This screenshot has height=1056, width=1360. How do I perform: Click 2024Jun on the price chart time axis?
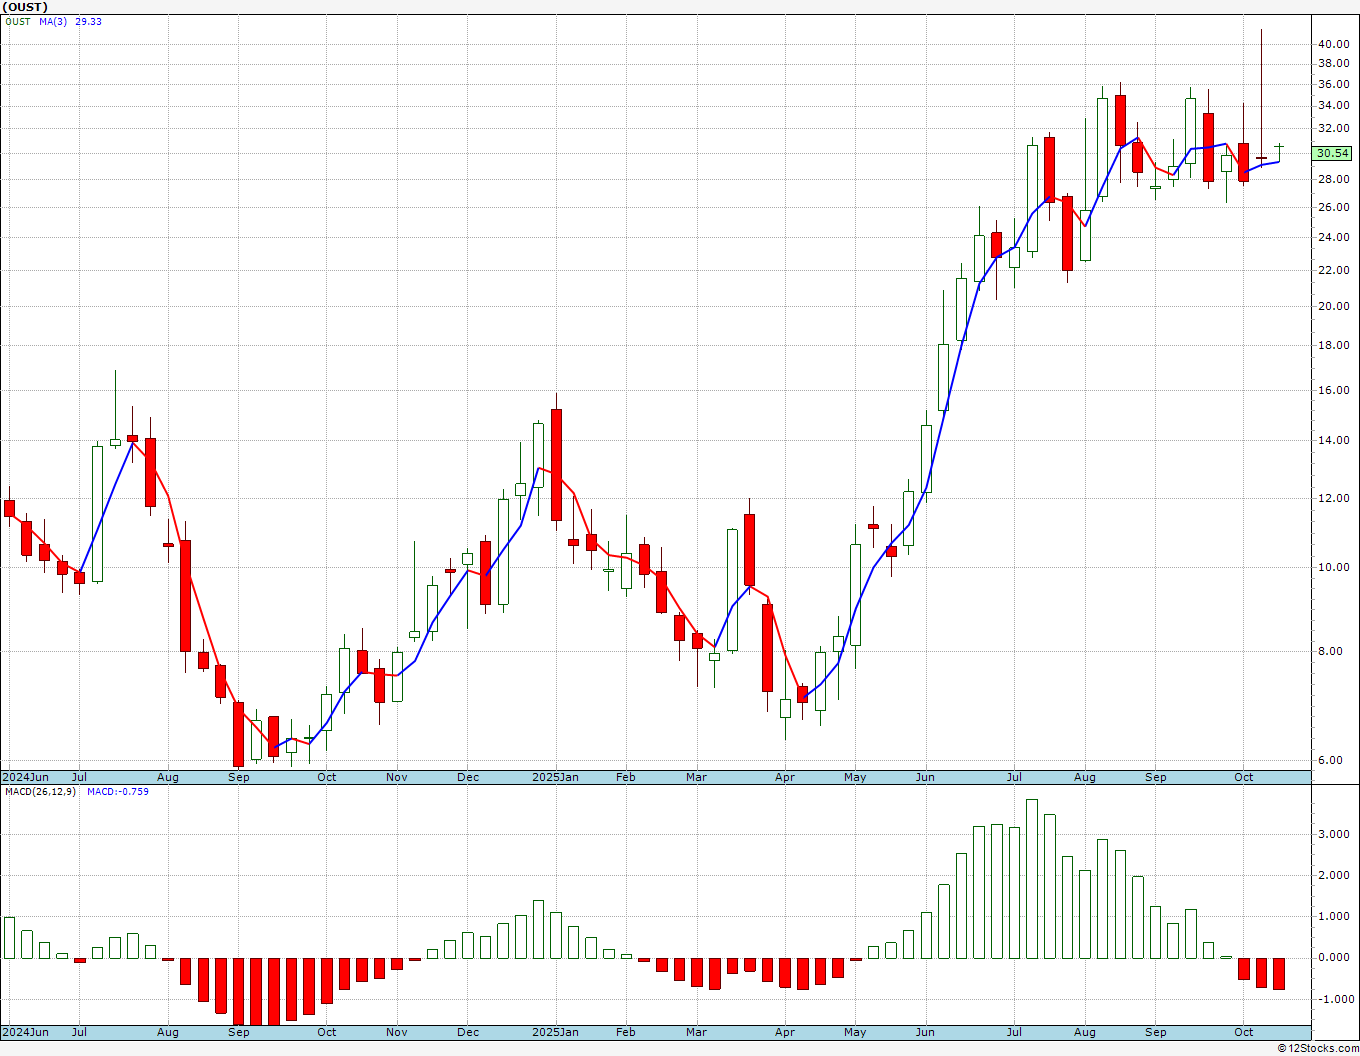[x=25, y=777]
